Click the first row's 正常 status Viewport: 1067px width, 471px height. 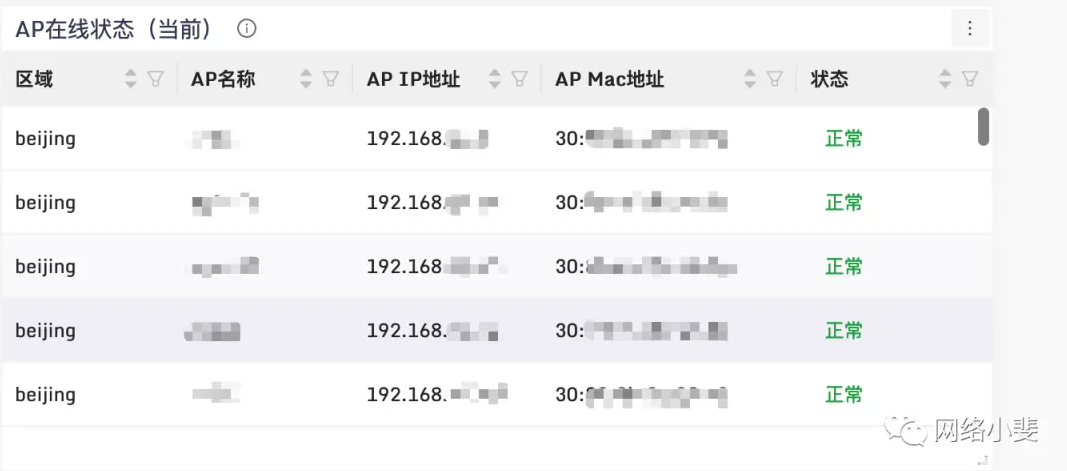point(843,139)
